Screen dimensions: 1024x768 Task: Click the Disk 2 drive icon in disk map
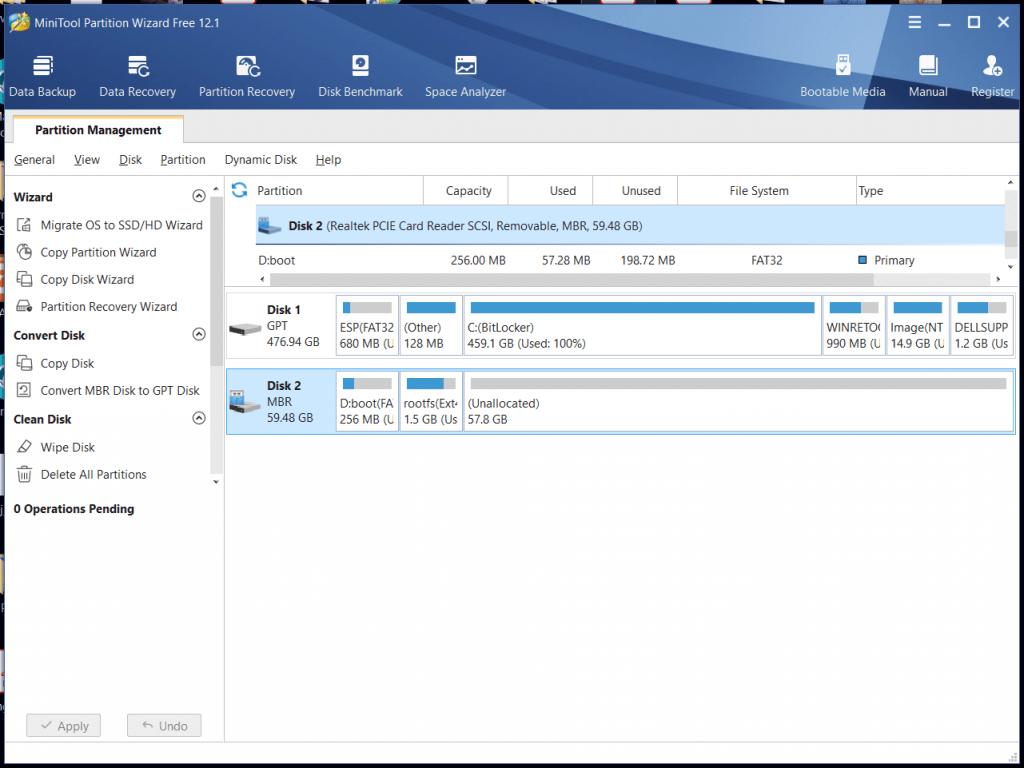point(245,402)
